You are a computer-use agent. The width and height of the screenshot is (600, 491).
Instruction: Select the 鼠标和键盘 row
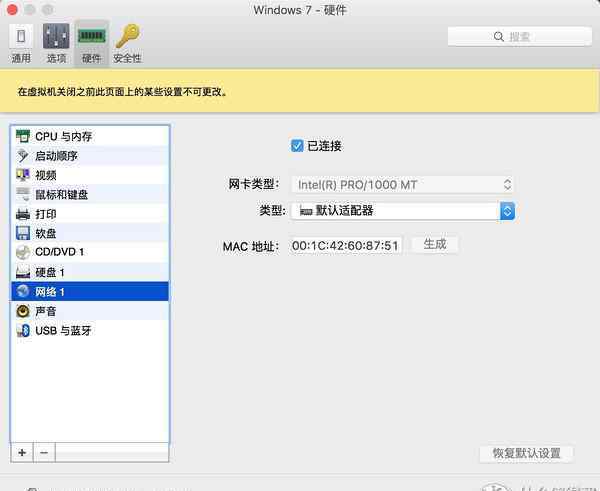[x=90, y=194]
